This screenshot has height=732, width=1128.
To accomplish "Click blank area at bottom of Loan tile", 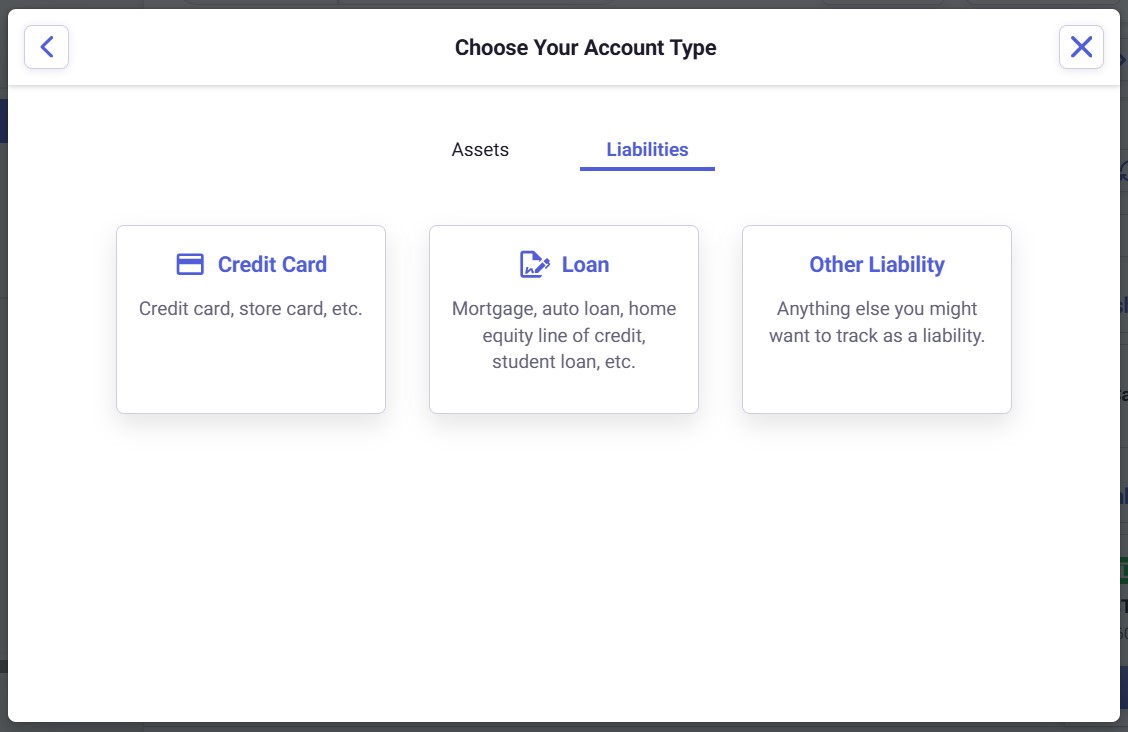I will 564,394.
